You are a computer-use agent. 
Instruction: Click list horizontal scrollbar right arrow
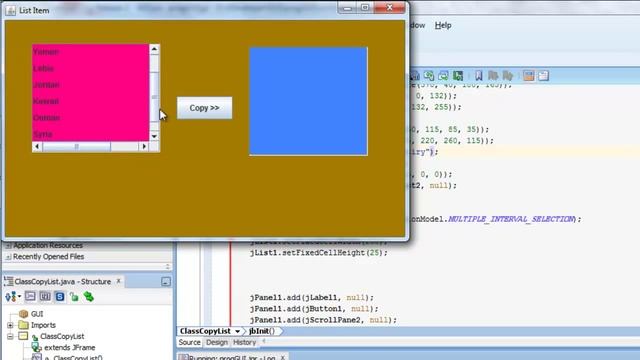pyautogui.click(x=144, y=146)
